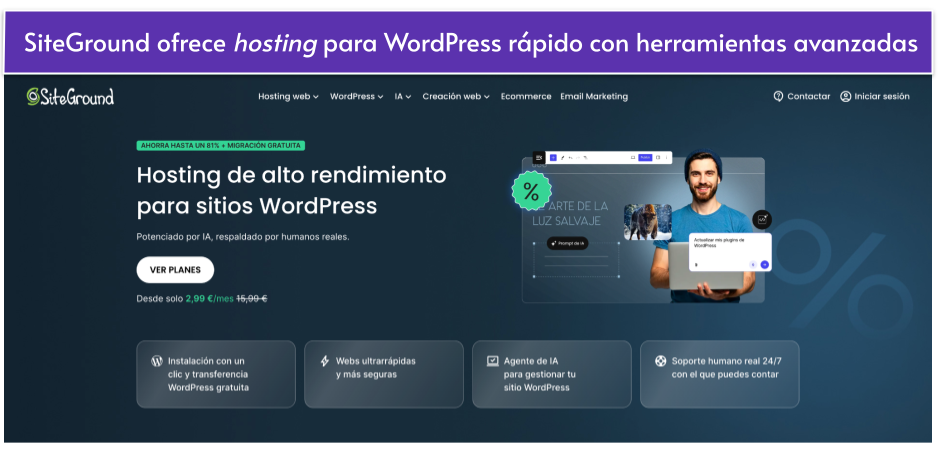Click the green percent discount badge
Image resolution: width=938 pixels, height=451 pixels.
pyautogui.click(x=531, y=191)
